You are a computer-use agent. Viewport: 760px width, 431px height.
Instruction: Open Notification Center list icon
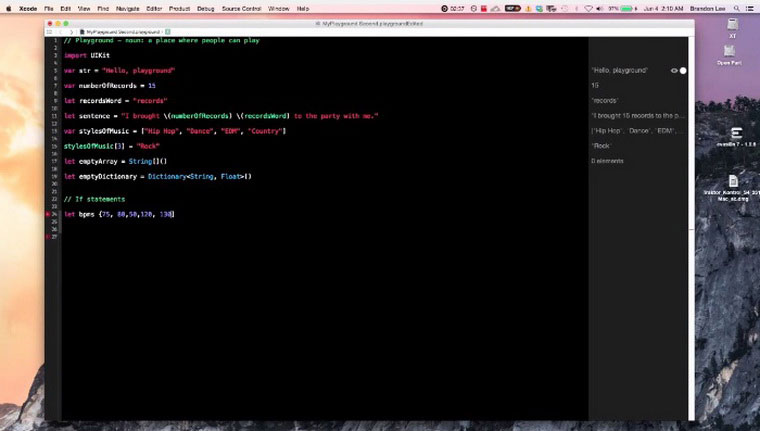(750, 9)
